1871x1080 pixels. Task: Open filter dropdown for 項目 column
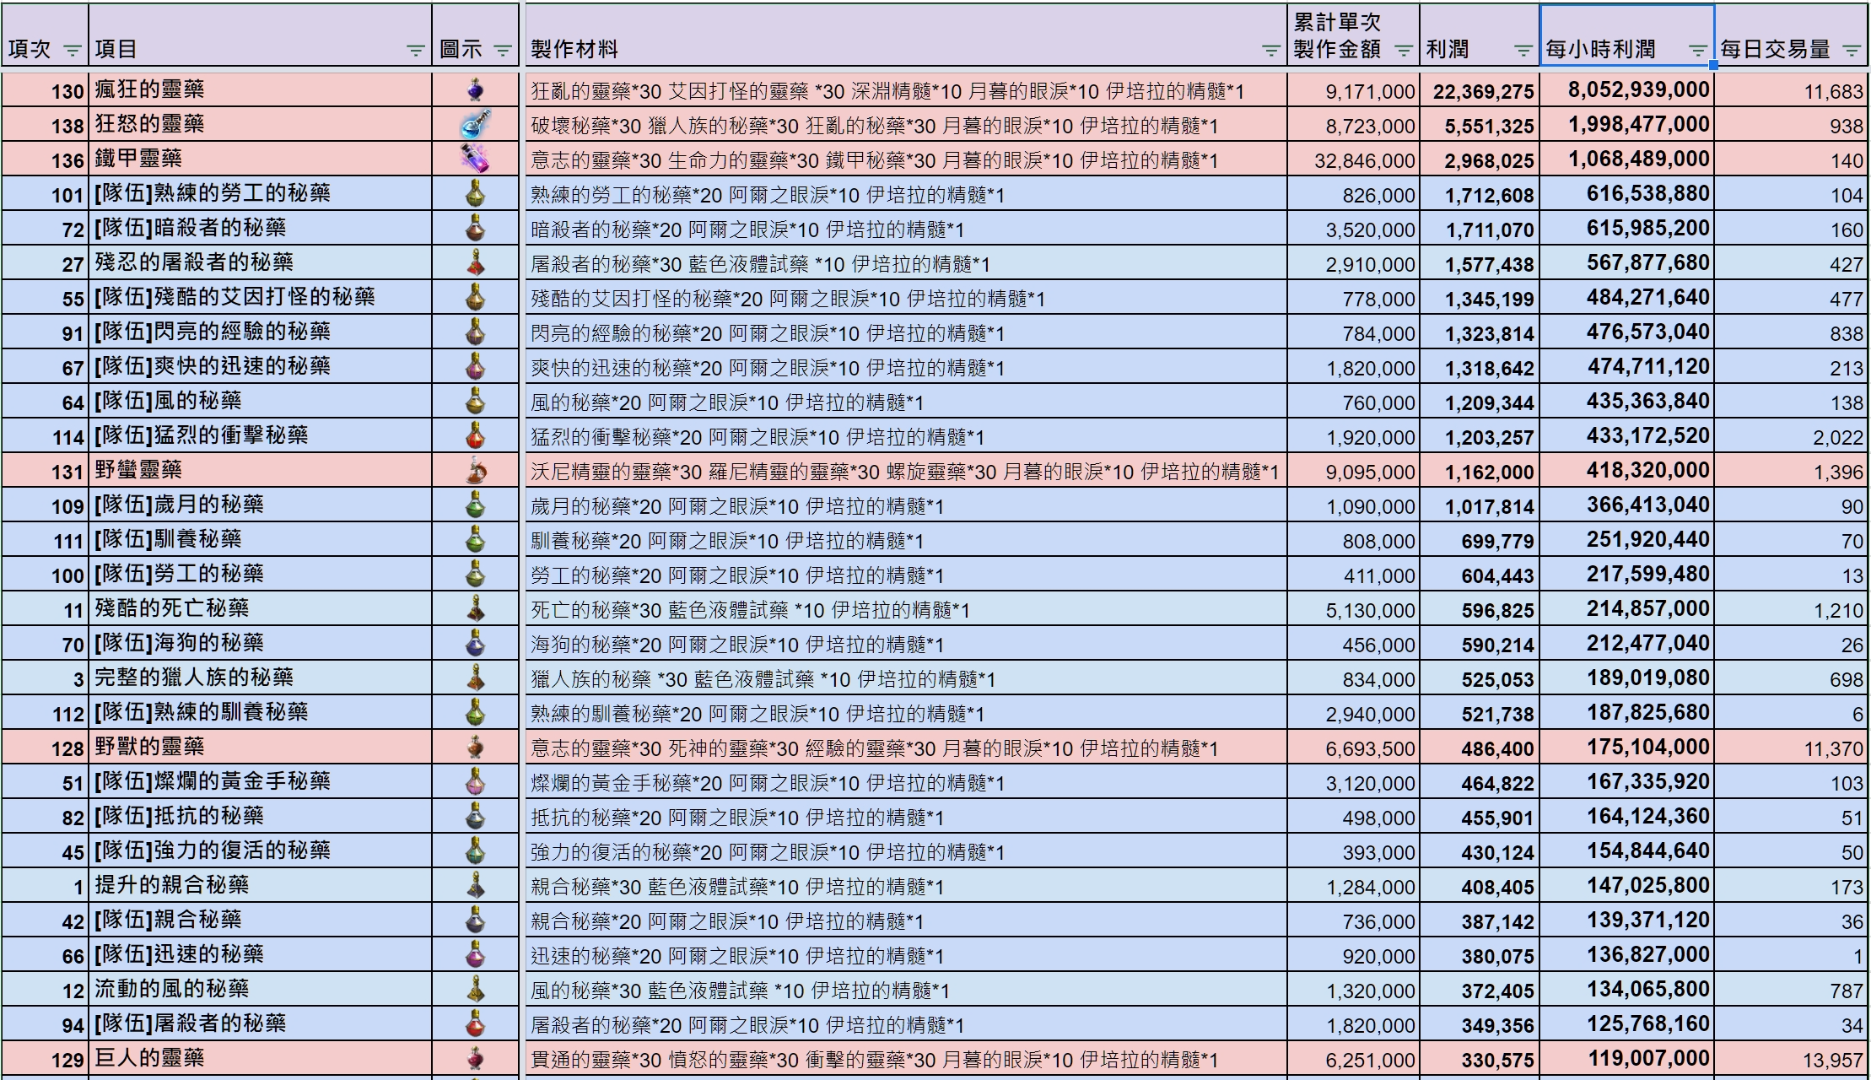point(416,50)
